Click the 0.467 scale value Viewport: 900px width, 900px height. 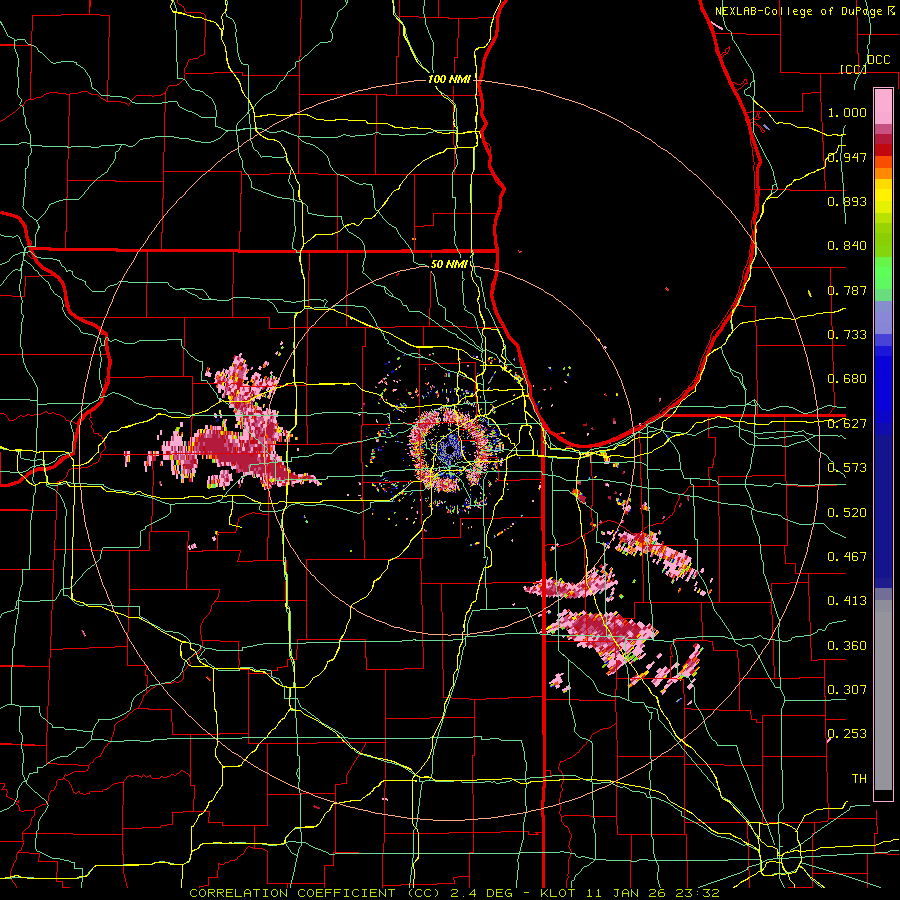(847, 556)
